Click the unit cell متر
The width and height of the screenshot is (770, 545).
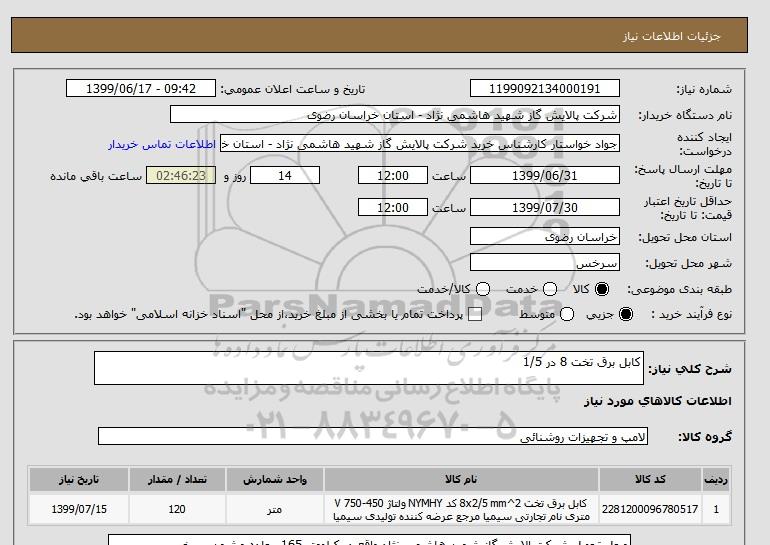(x=275, y=509)
